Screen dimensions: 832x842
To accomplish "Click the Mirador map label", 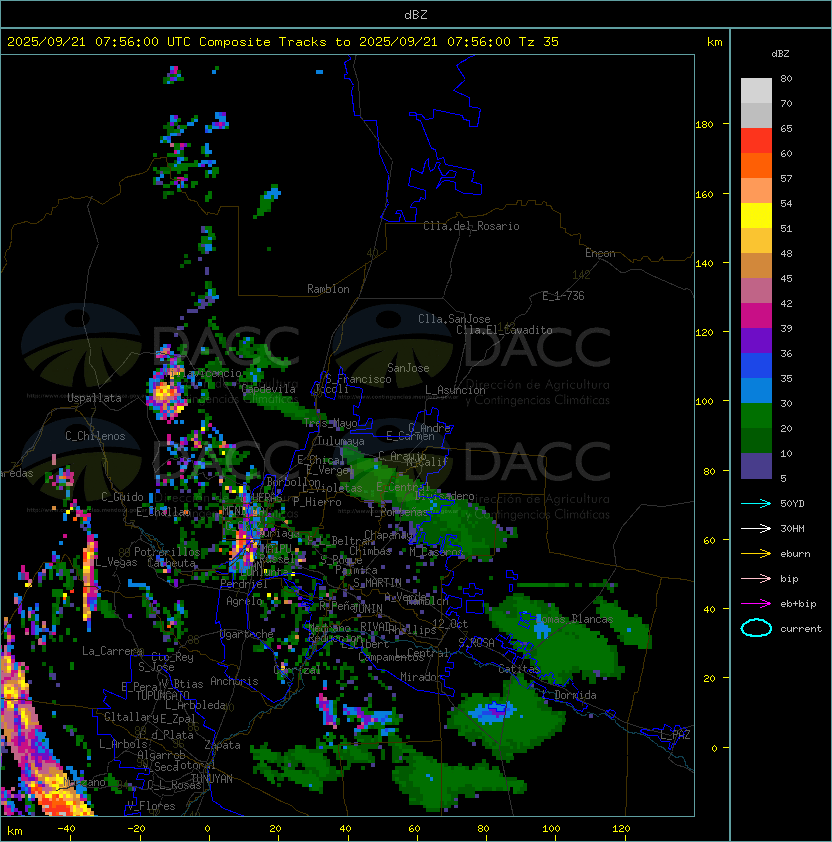I will pyautogui.click(x=422, y=677).
